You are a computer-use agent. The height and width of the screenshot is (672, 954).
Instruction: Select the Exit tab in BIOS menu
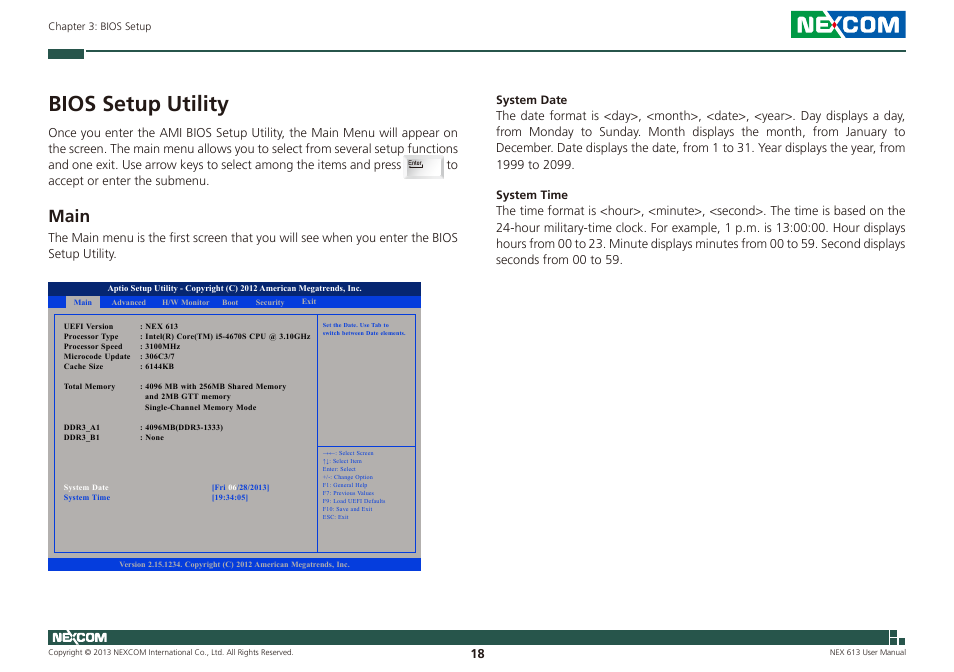[308, 302]
